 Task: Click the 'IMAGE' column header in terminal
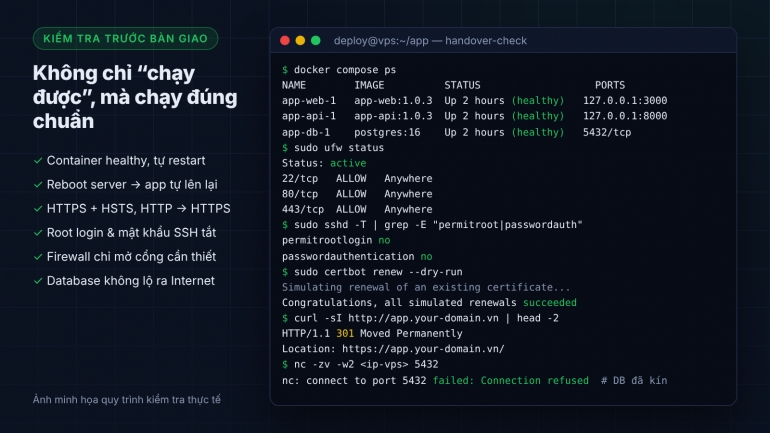pyautogui.click(x=369, y=85)
